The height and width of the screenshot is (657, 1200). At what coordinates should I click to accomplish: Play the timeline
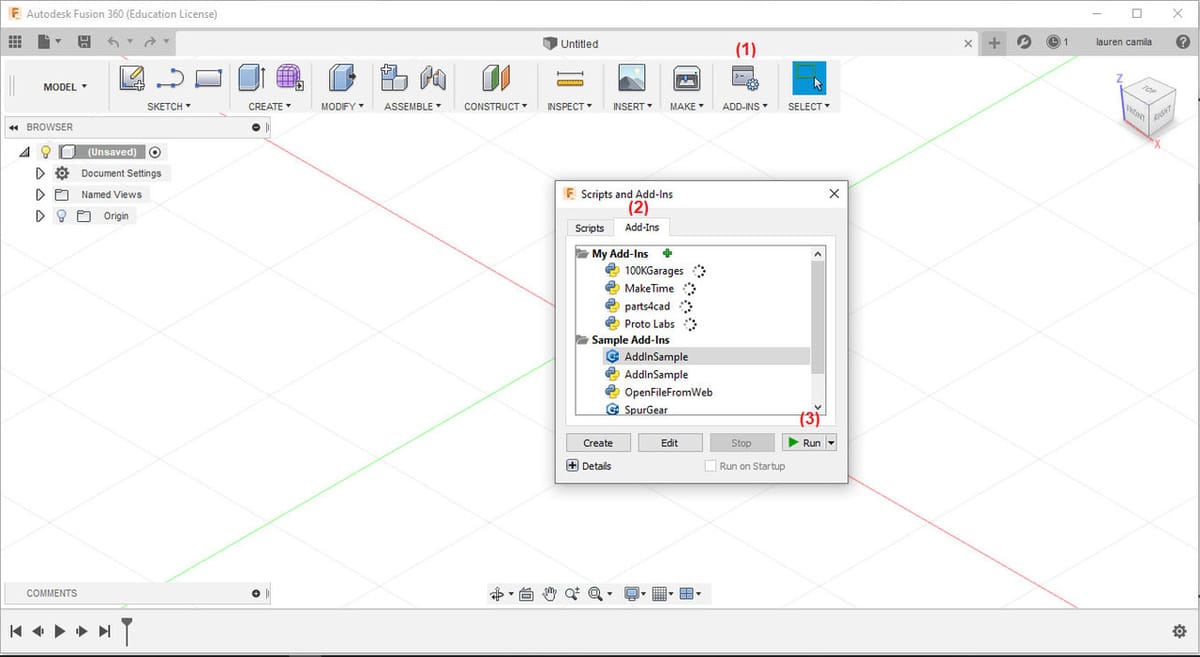(x=60, y=631)
